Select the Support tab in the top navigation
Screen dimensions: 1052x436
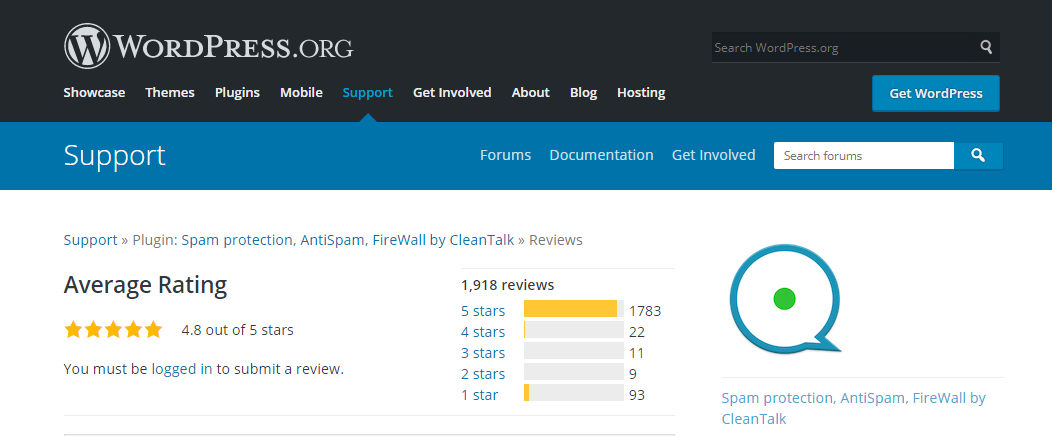point(368,93)
